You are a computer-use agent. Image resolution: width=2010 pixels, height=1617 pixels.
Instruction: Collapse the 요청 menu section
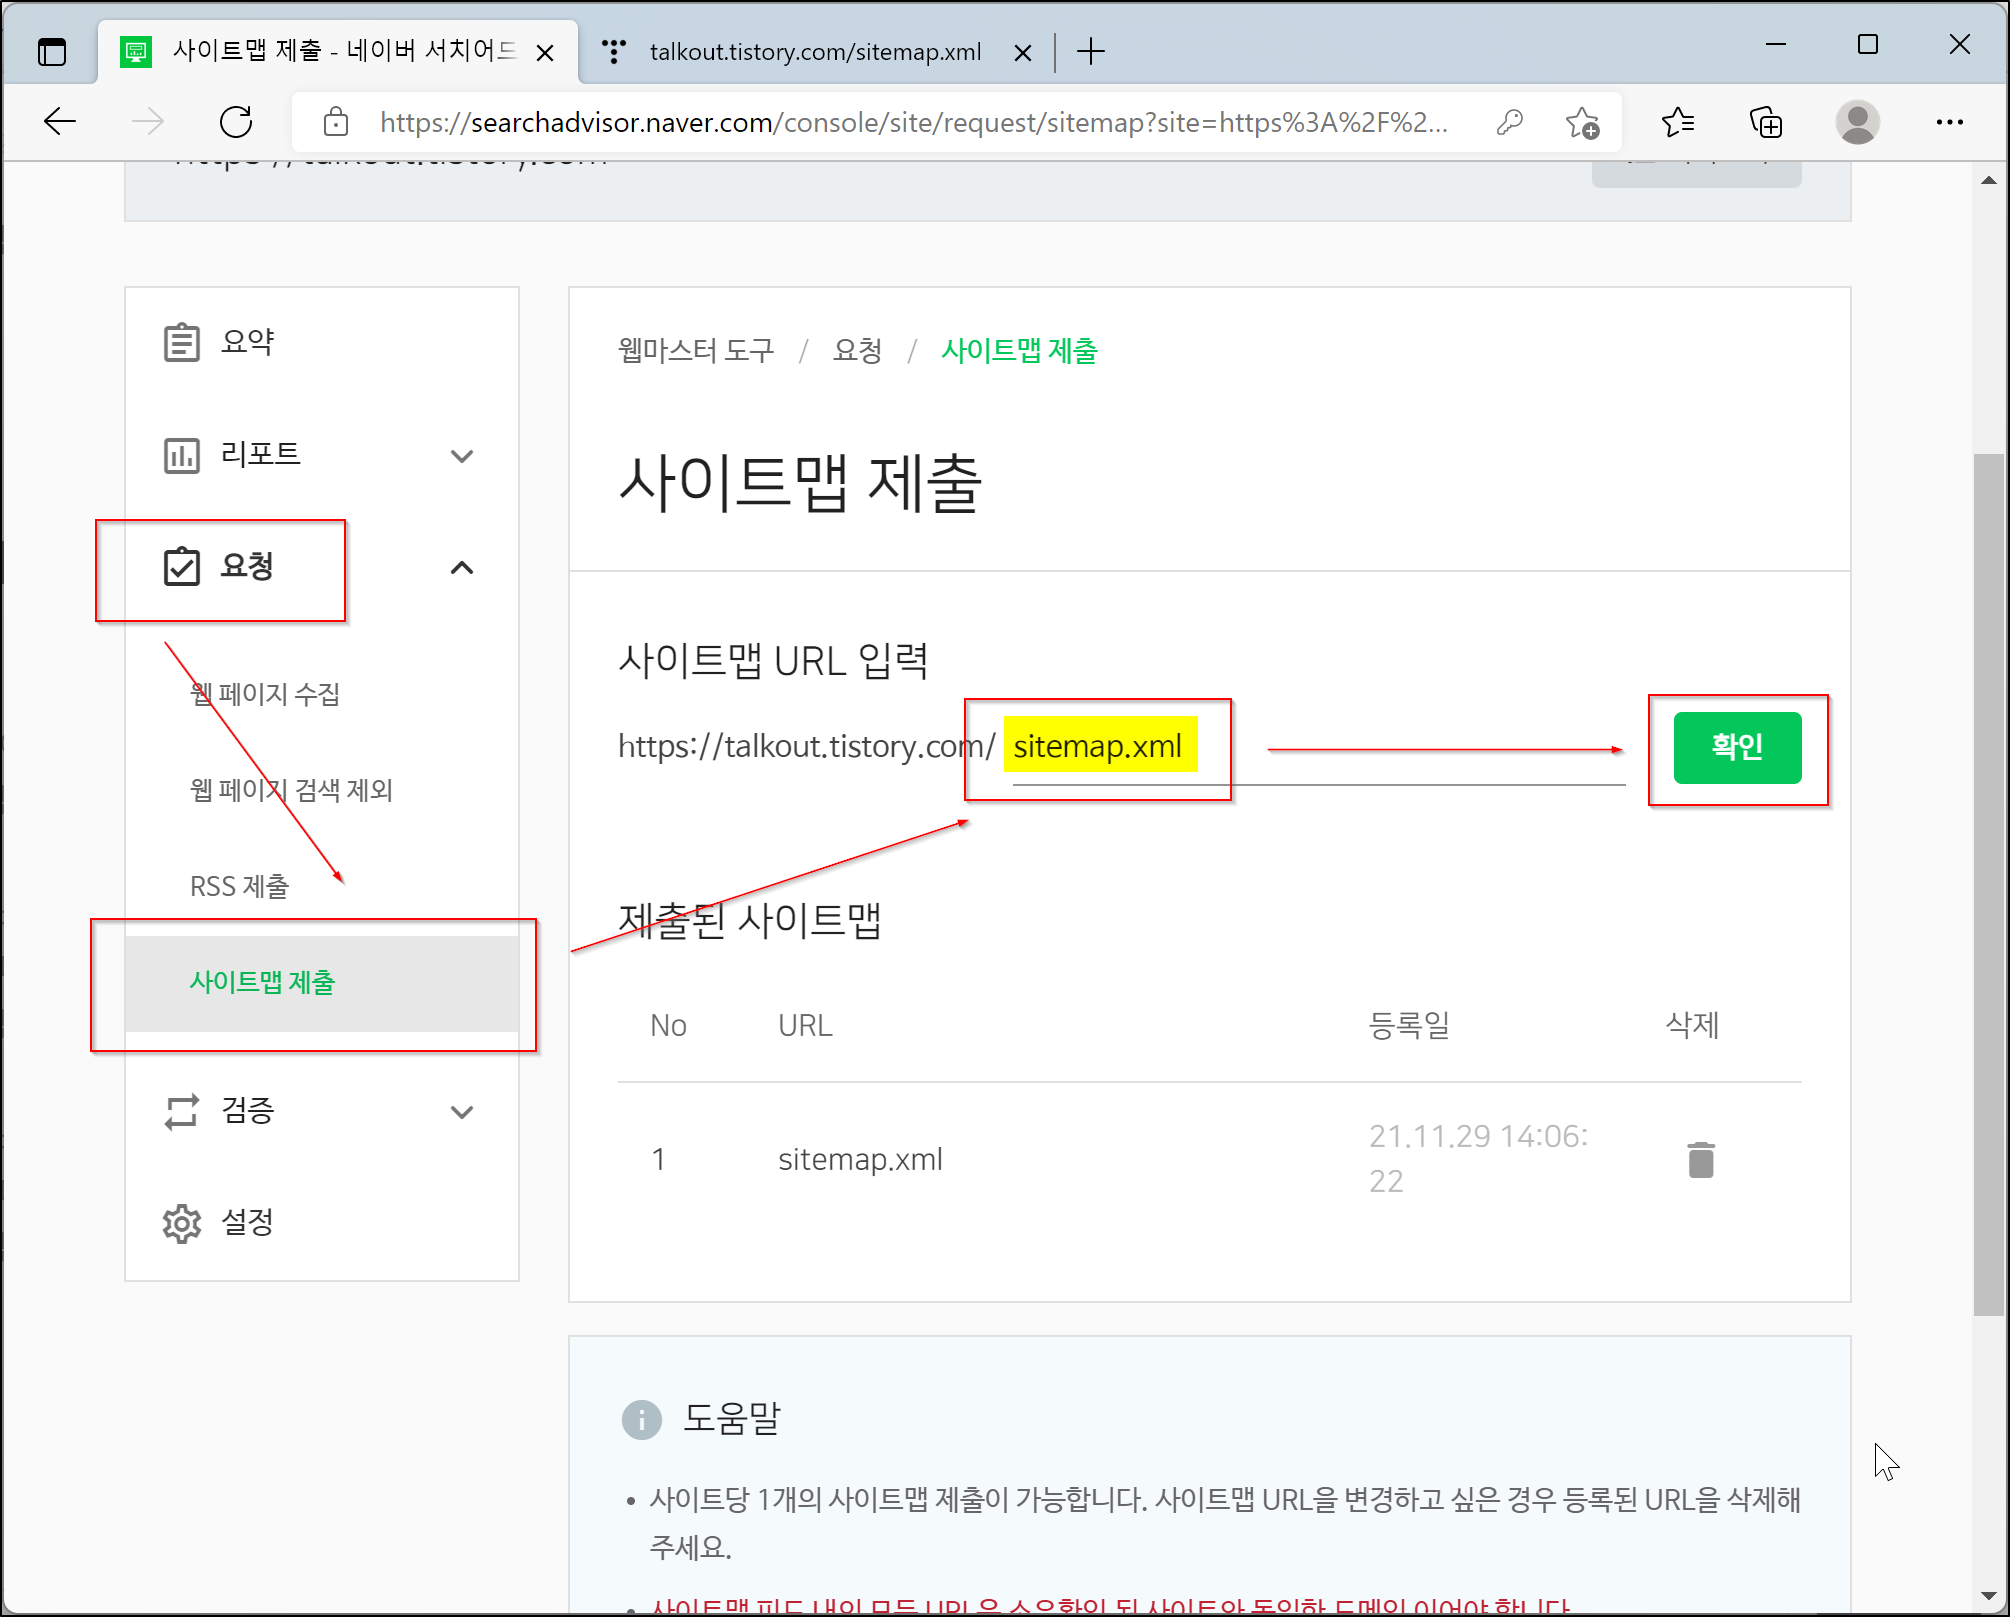tap(461, 568)
